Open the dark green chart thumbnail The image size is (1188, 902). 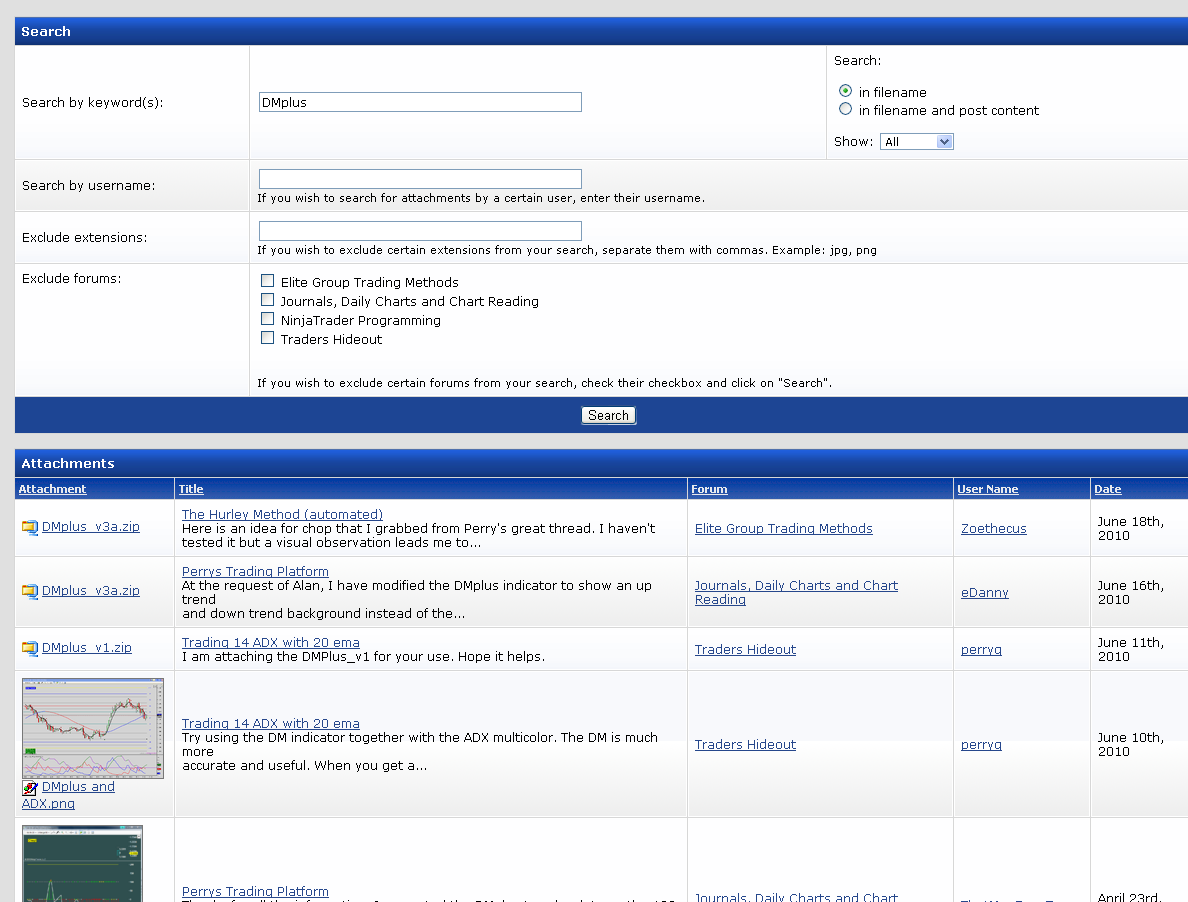click(x=82, y=863)
